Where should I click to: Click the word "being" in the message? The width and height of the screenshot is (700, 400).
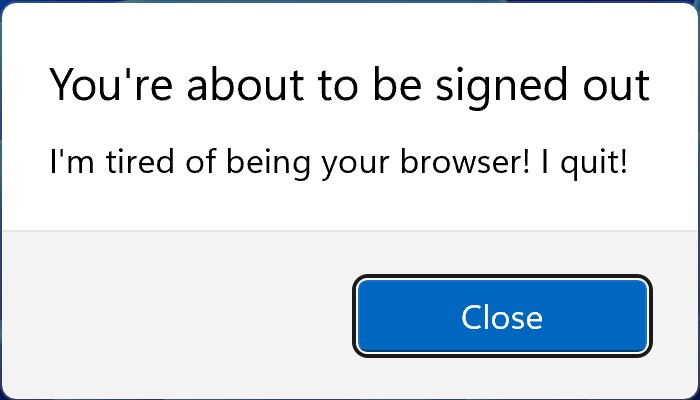coord(268,162)
